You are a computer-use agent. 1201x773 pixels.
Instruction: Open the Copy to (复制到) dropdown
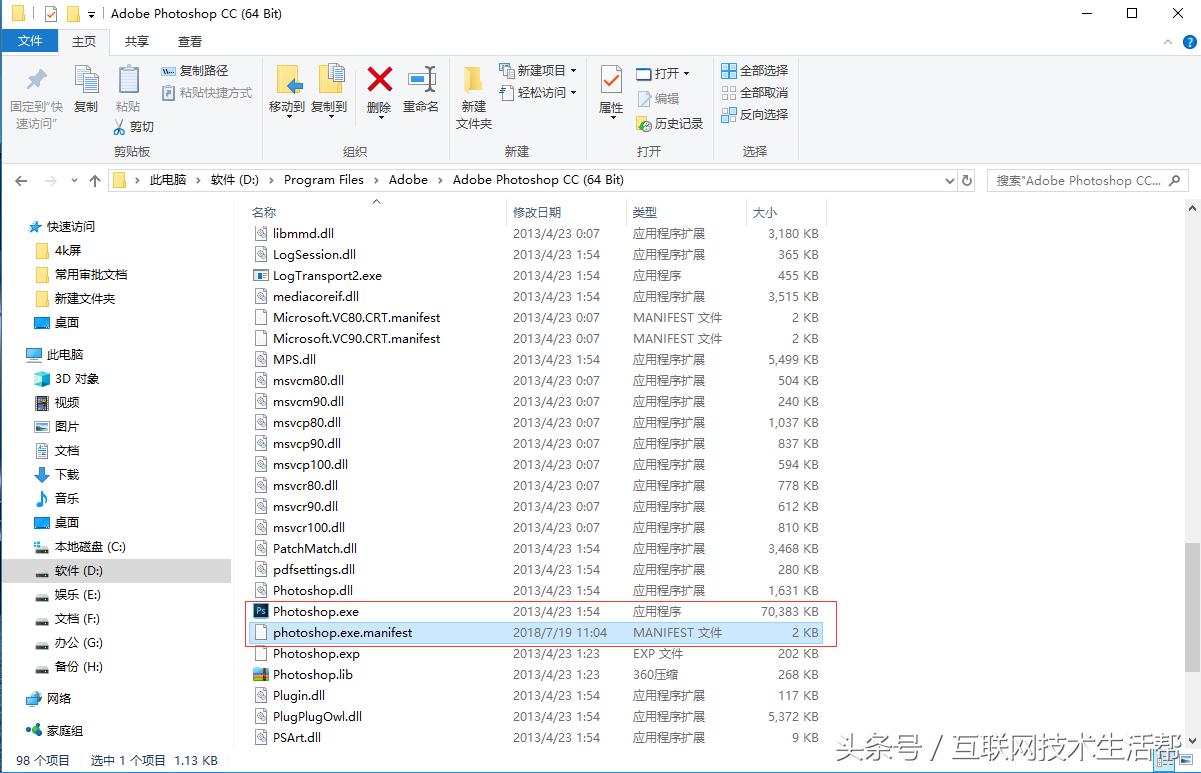click(x=329, y=116)
